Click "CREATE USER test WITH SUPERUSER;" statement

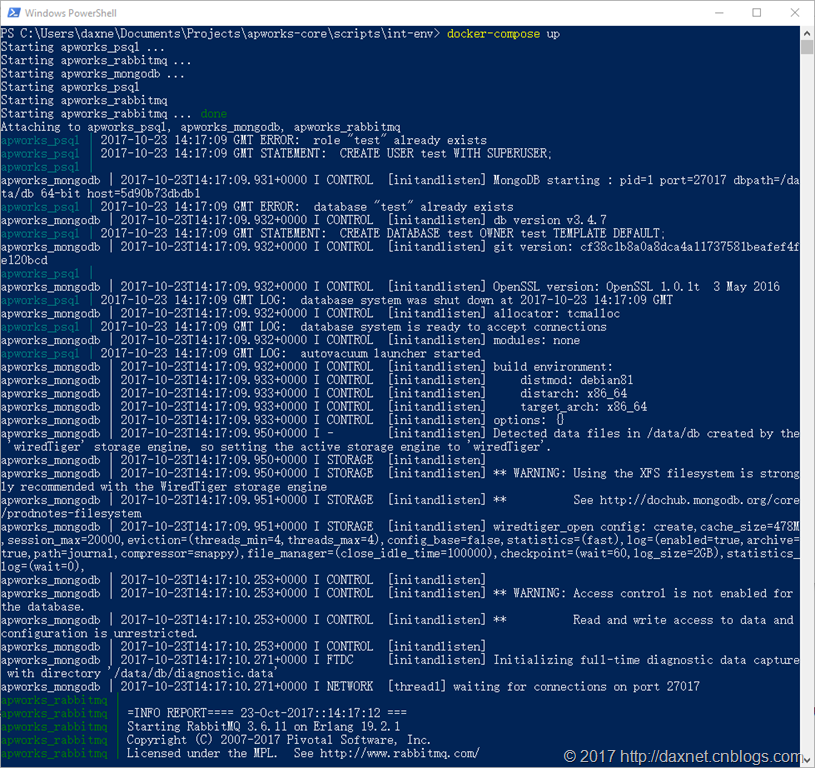[445, 154]
